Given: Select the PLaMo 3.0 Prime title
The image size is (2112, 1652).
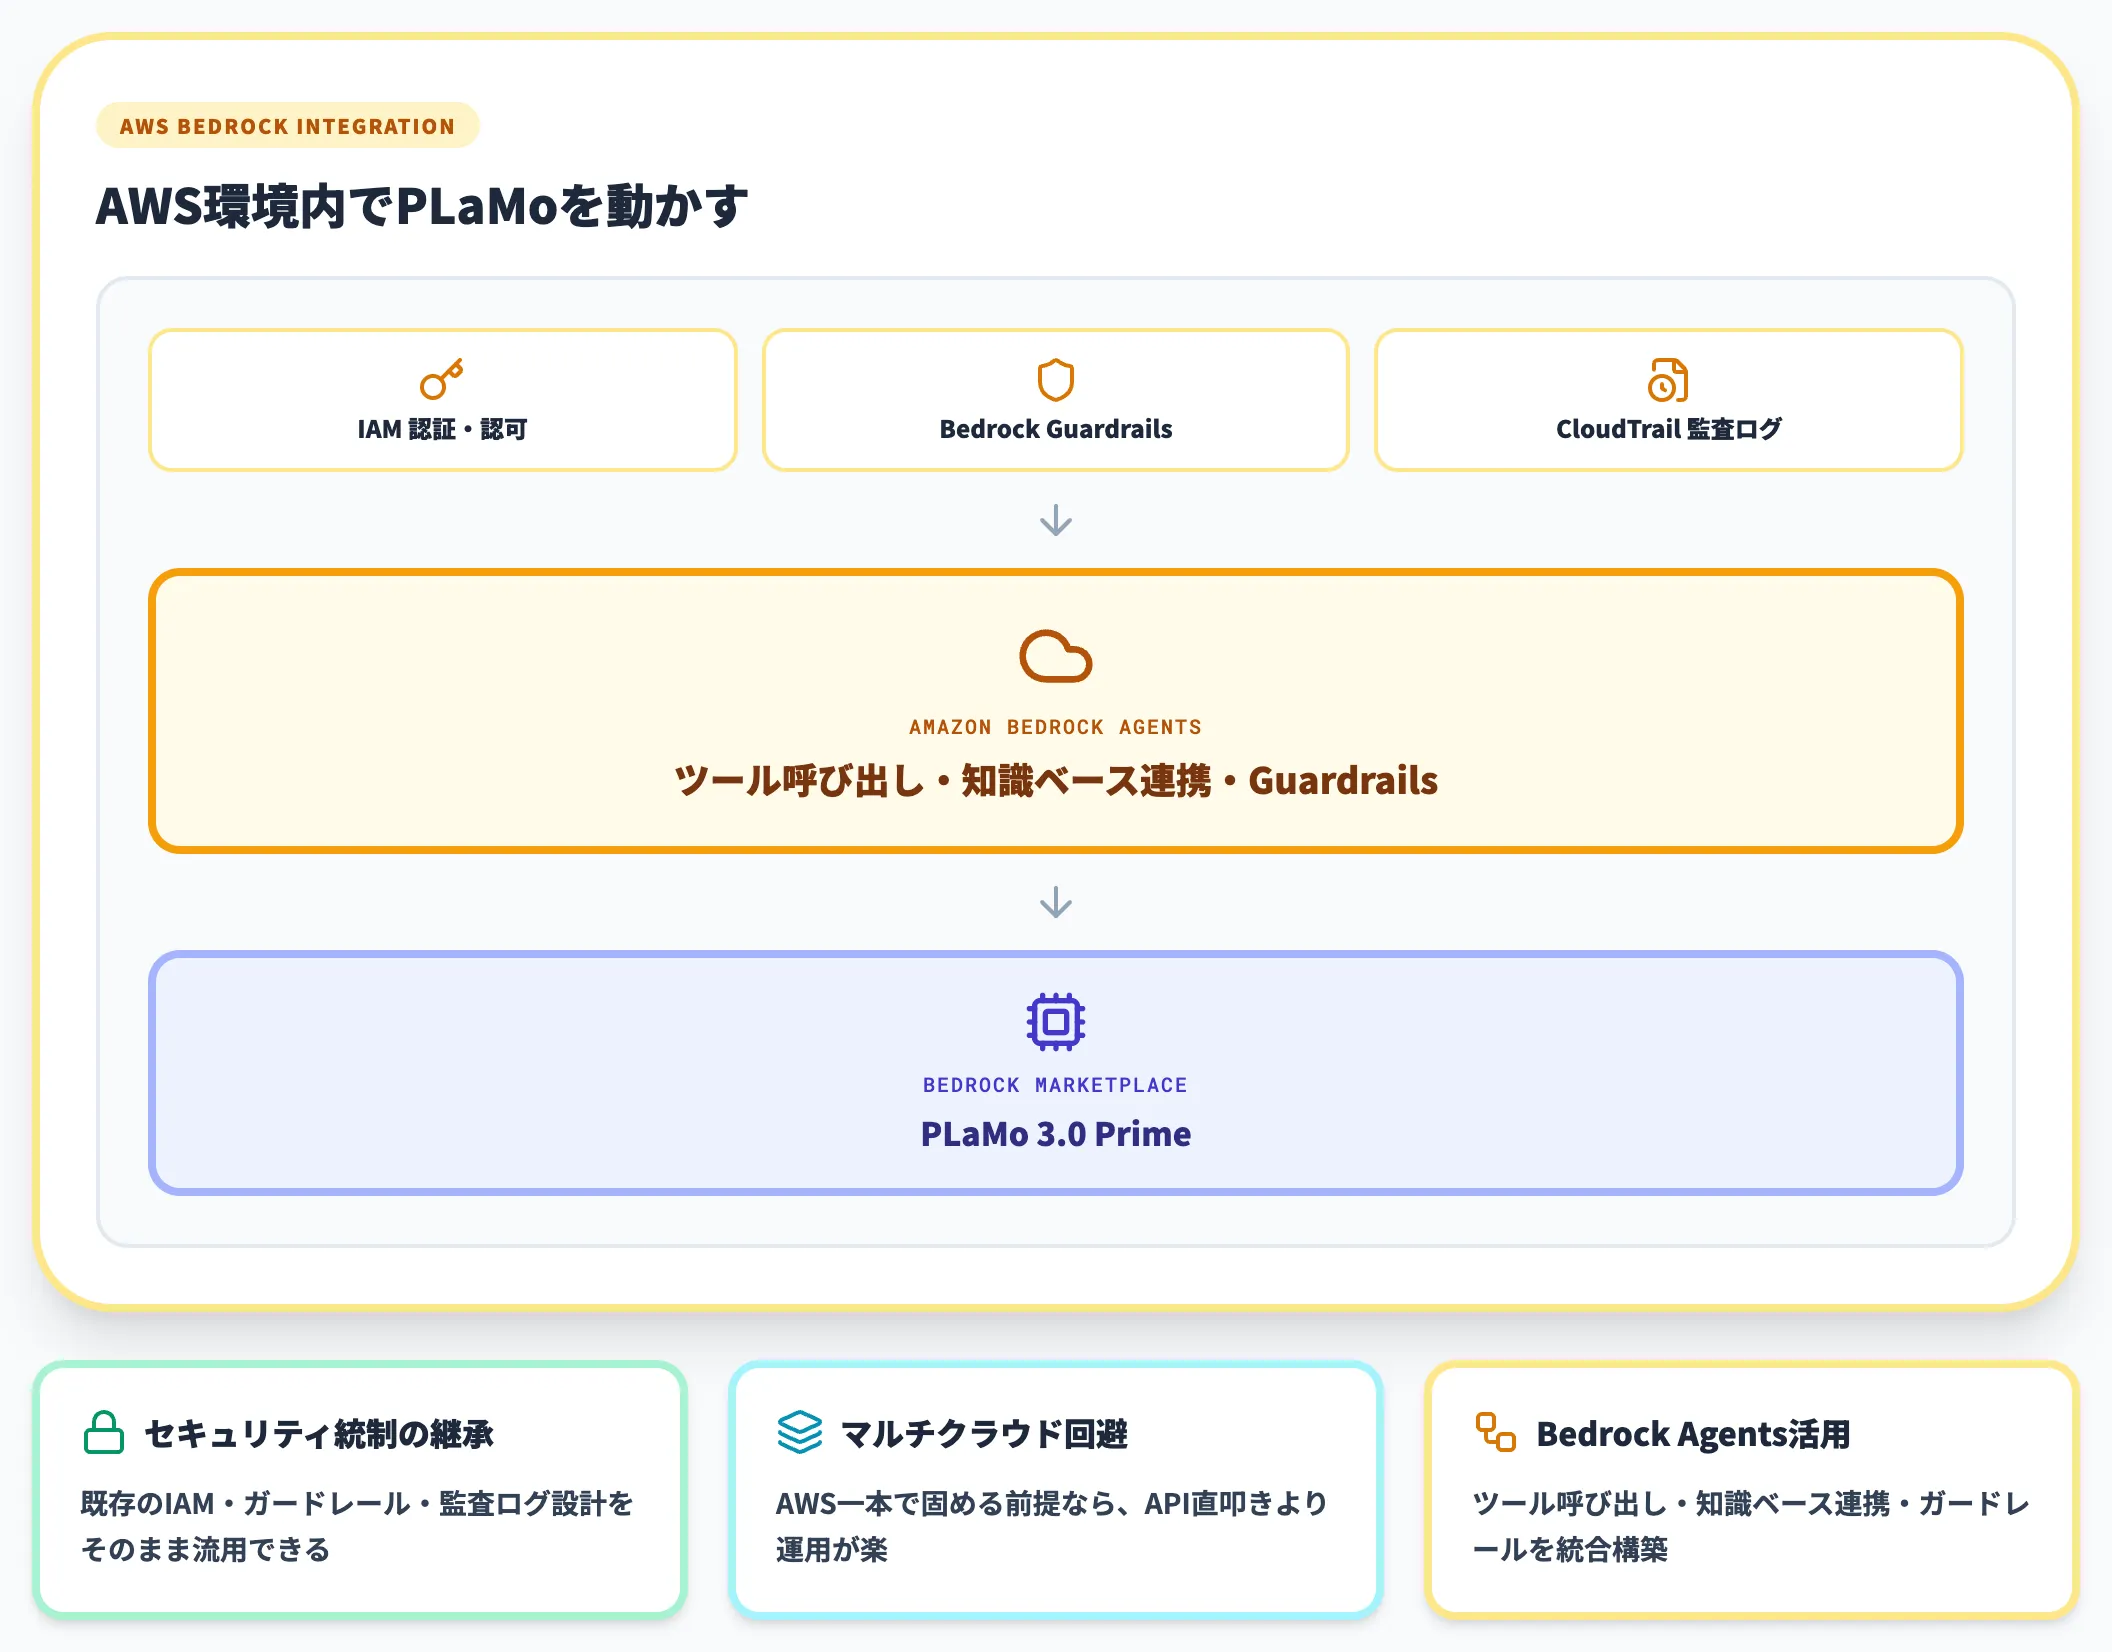Looking at the screenshot, I should click(1055, 1134).
